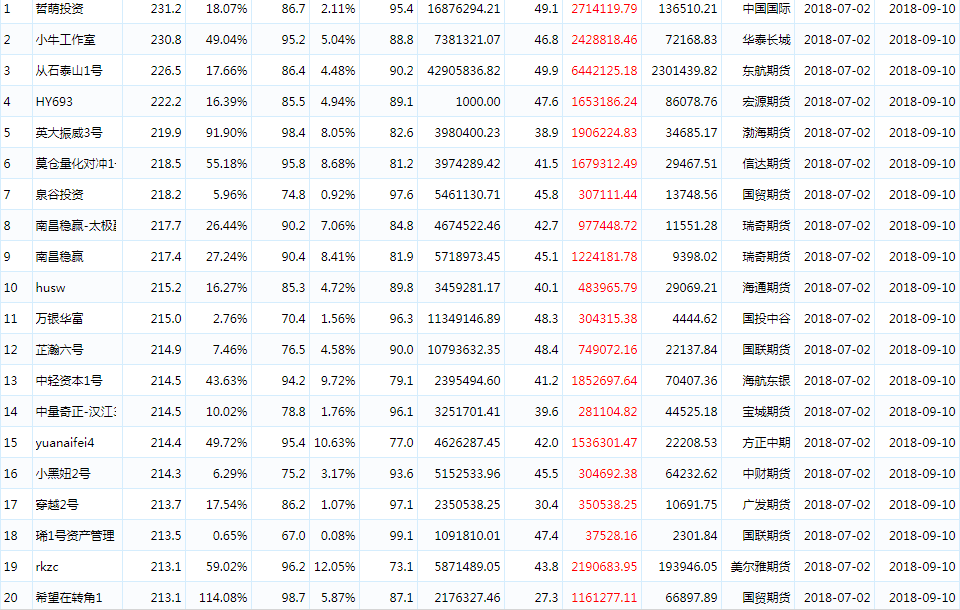Select the score 226.5

[166, 71]
